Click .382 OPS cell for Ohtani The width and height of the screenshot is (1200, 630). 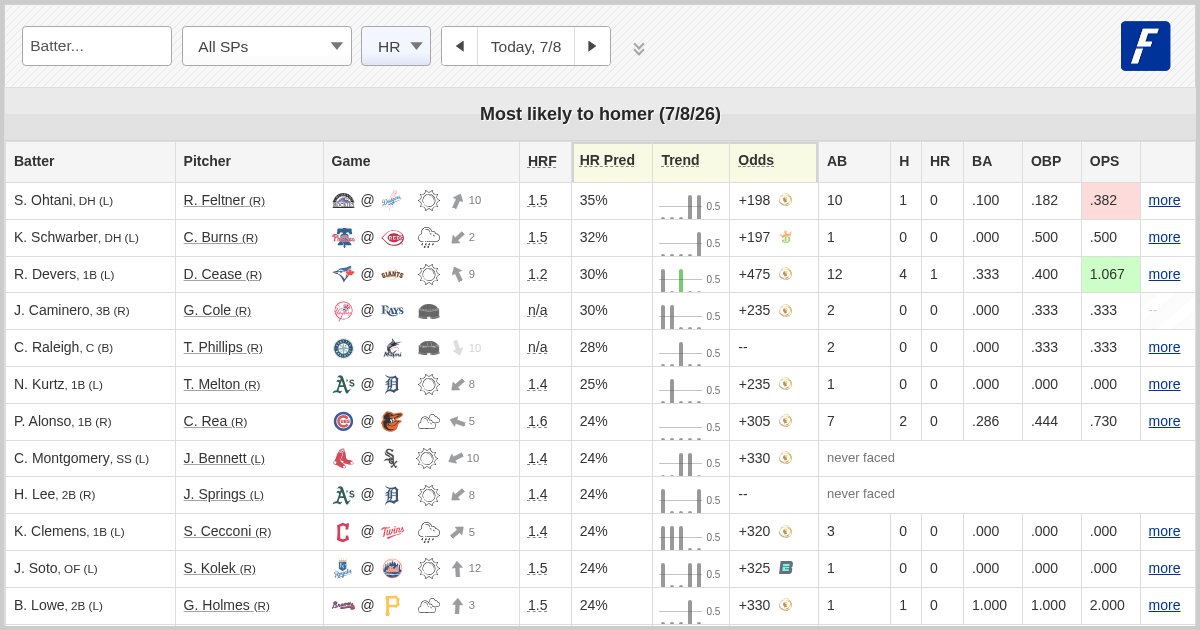[1111, 201]
